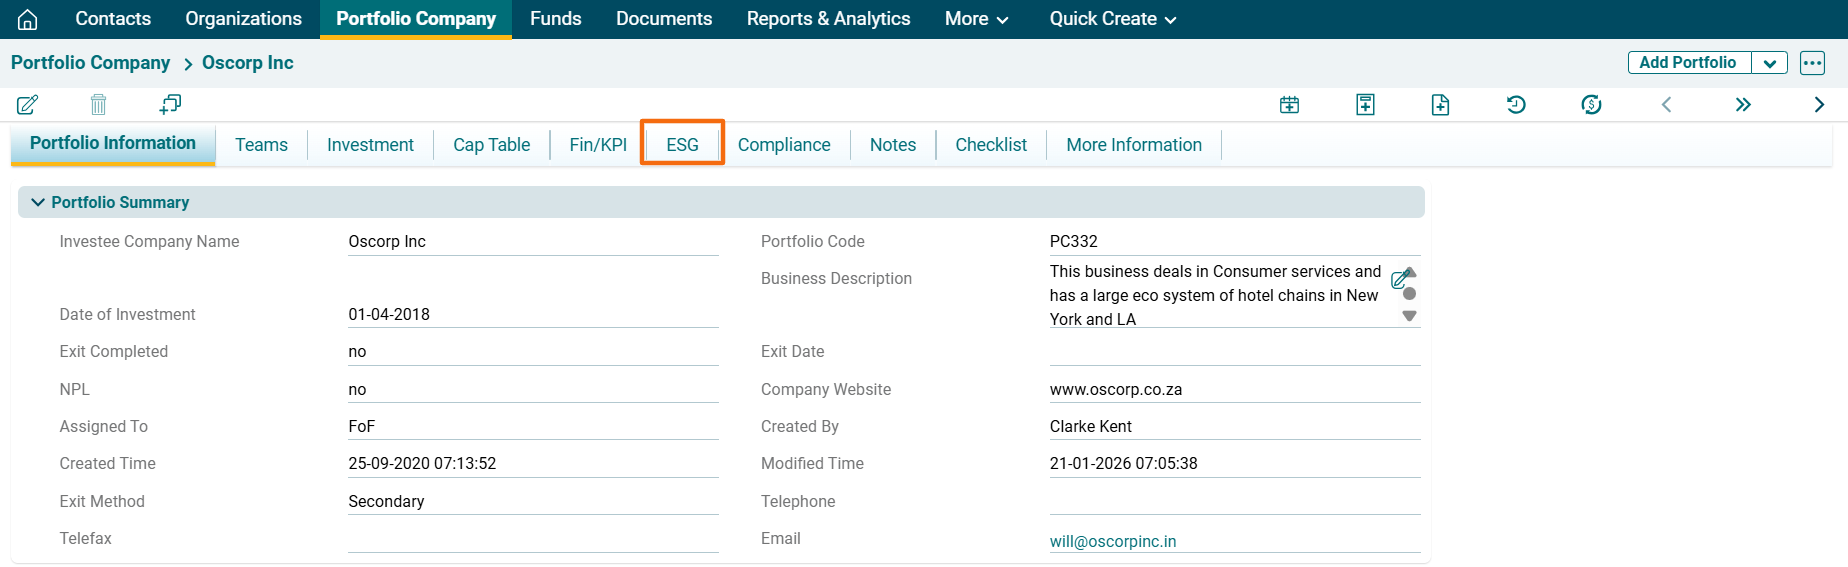Click the double-arrow skip forward icon

1743,105
